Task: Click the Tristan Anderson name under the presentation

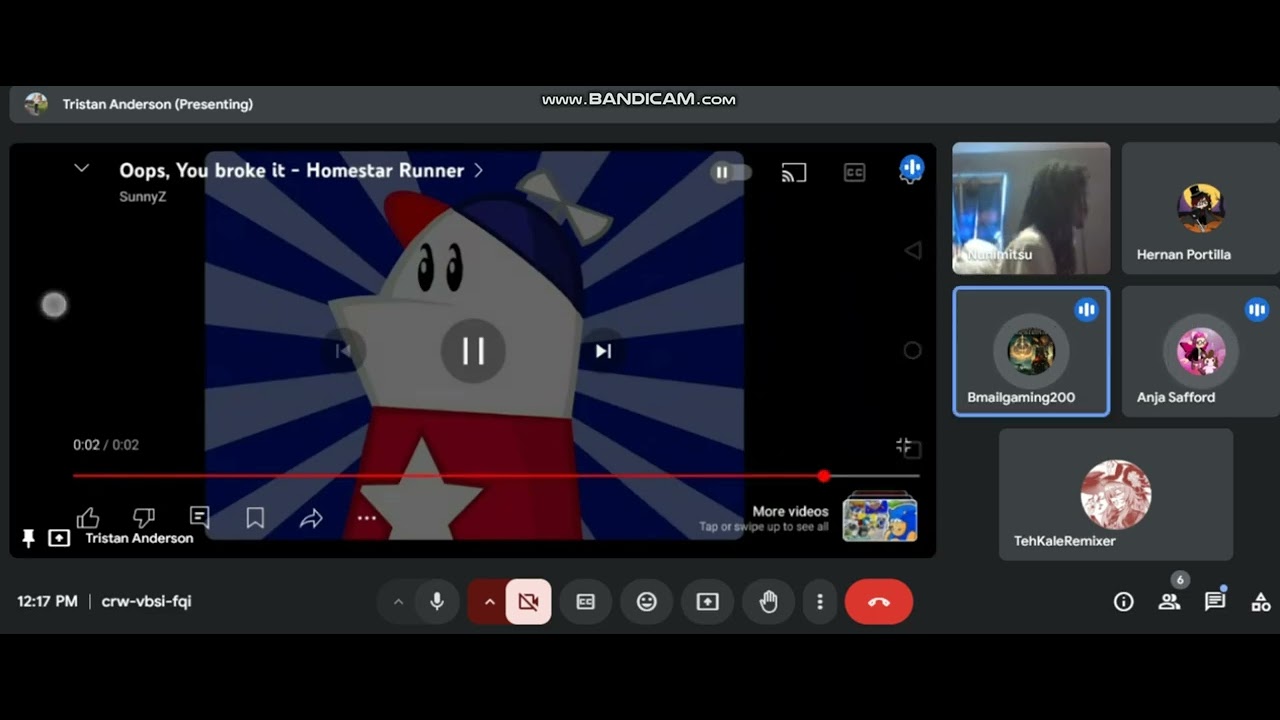Action: [x=139, y=538]
